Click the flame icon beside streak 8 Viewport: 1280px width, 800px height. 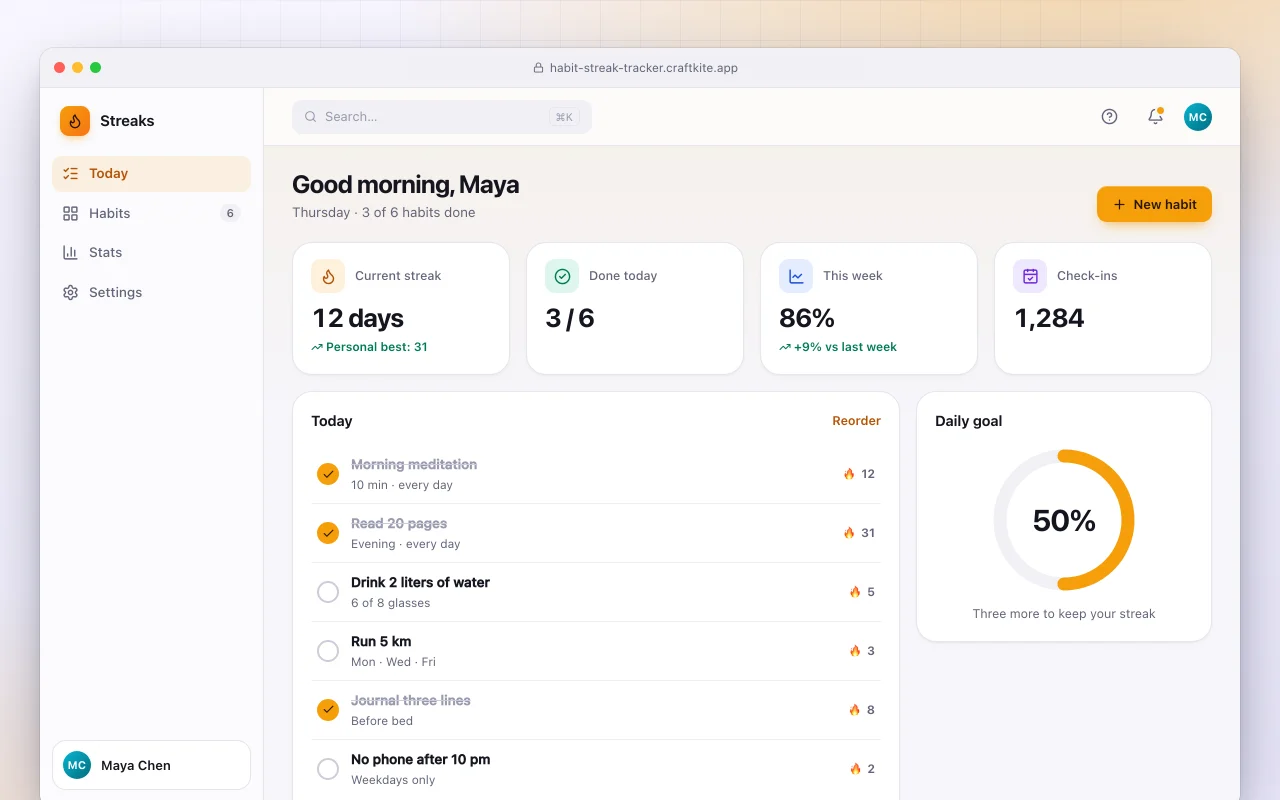[855, 710]
